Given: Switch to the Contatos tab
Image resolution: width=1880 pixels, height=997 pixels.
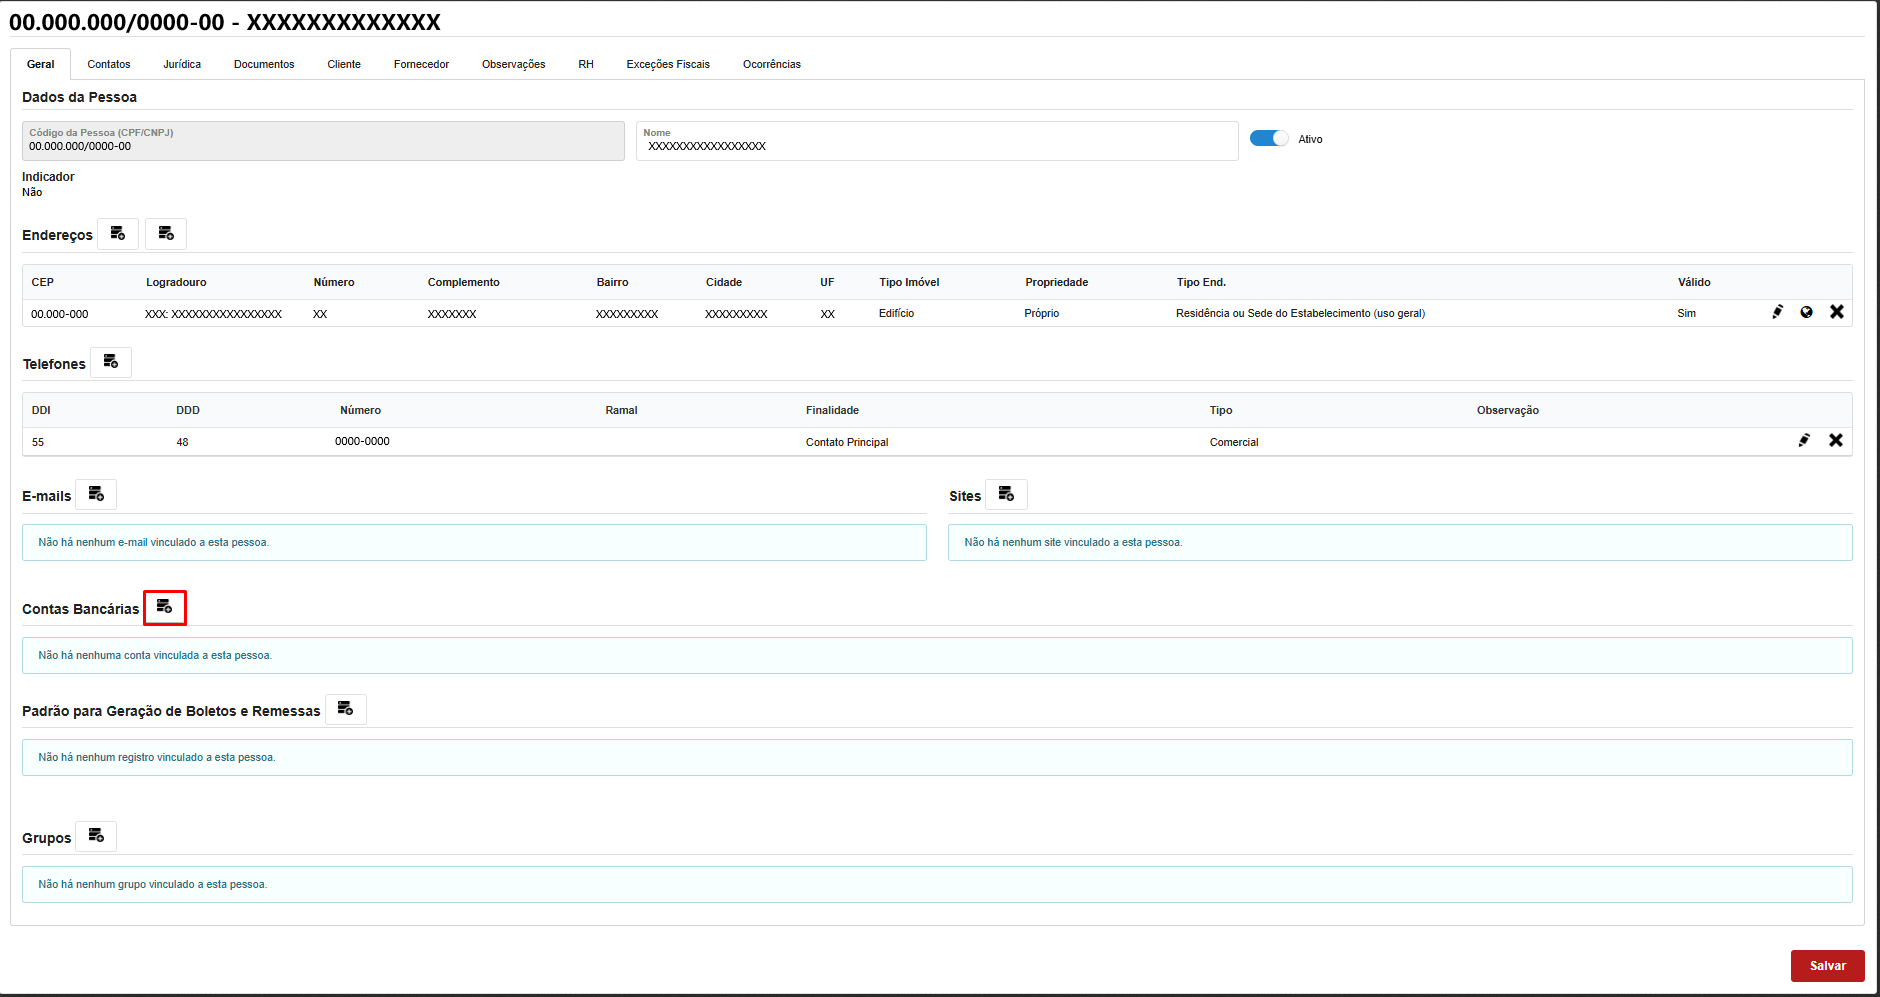Looking at the screenshot, I should (x=108, y=64).
